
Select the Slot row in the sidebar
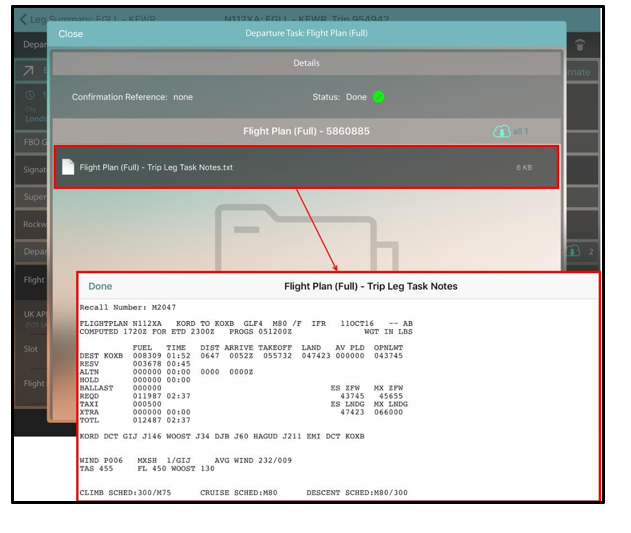33,349
